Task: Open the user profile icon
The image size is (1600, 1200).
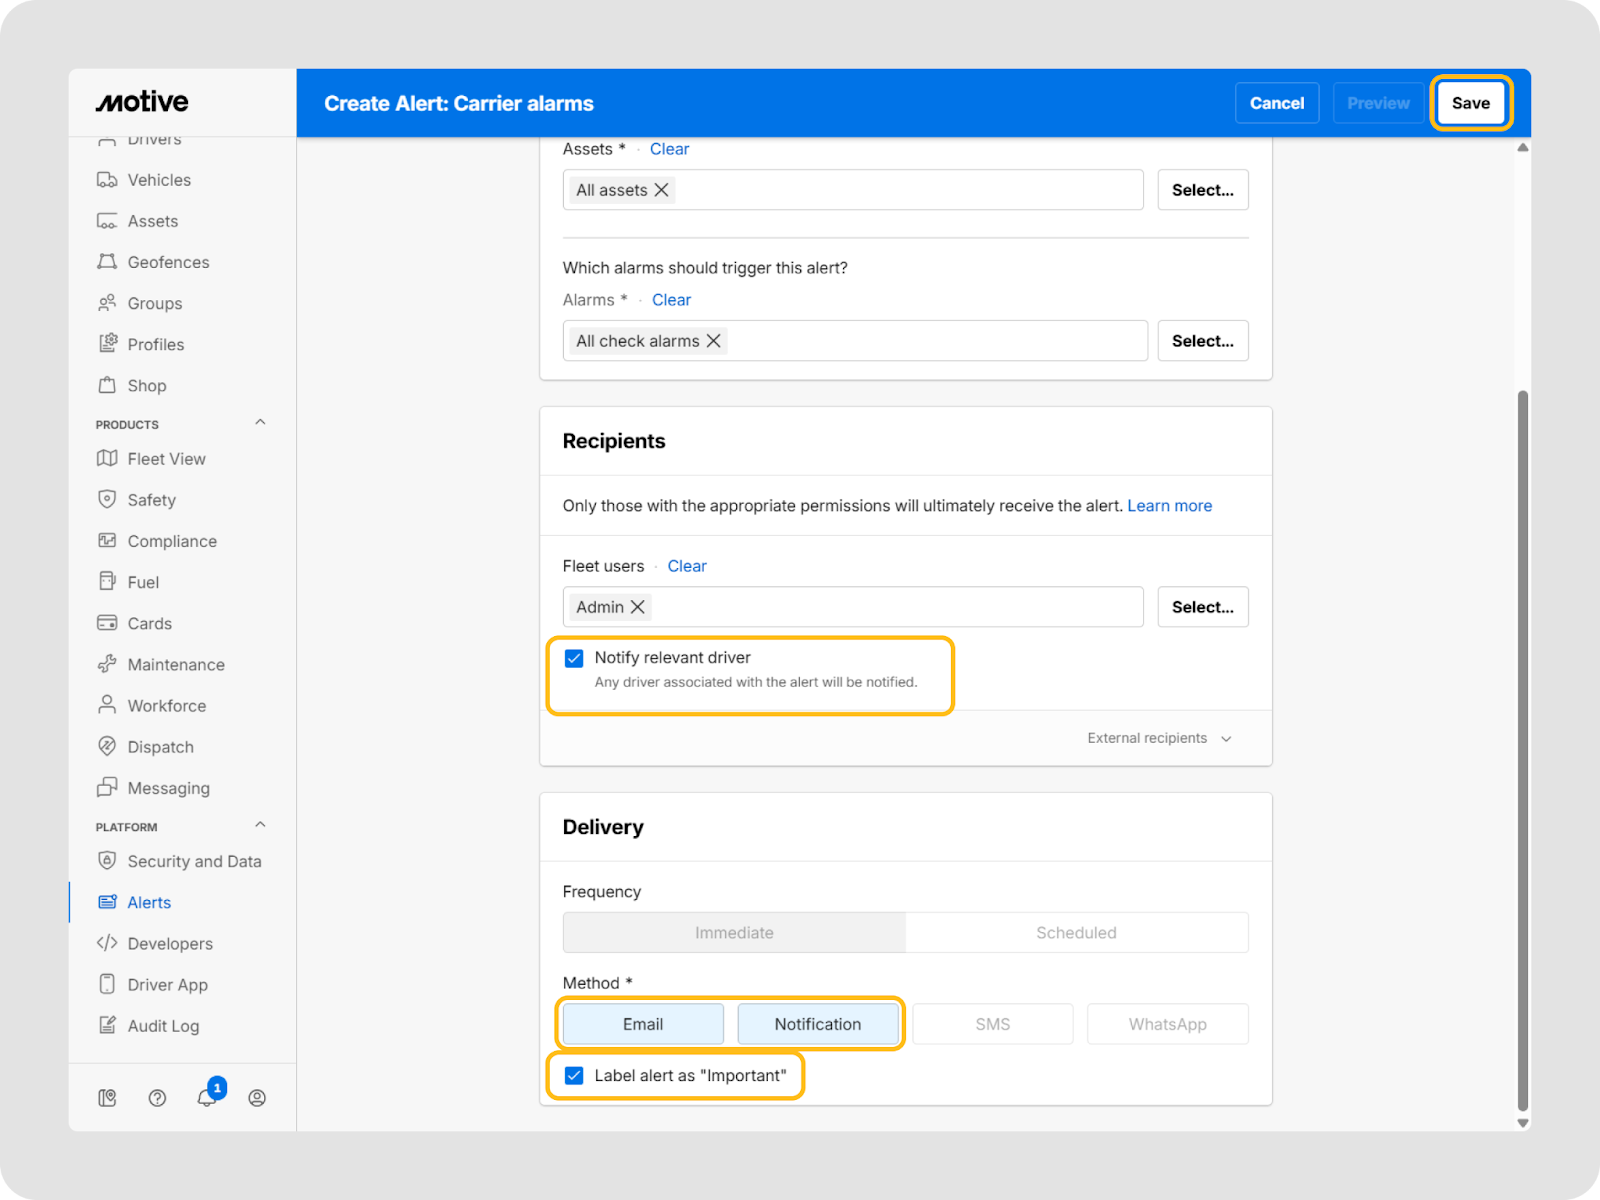Action: pos(257,1098)
